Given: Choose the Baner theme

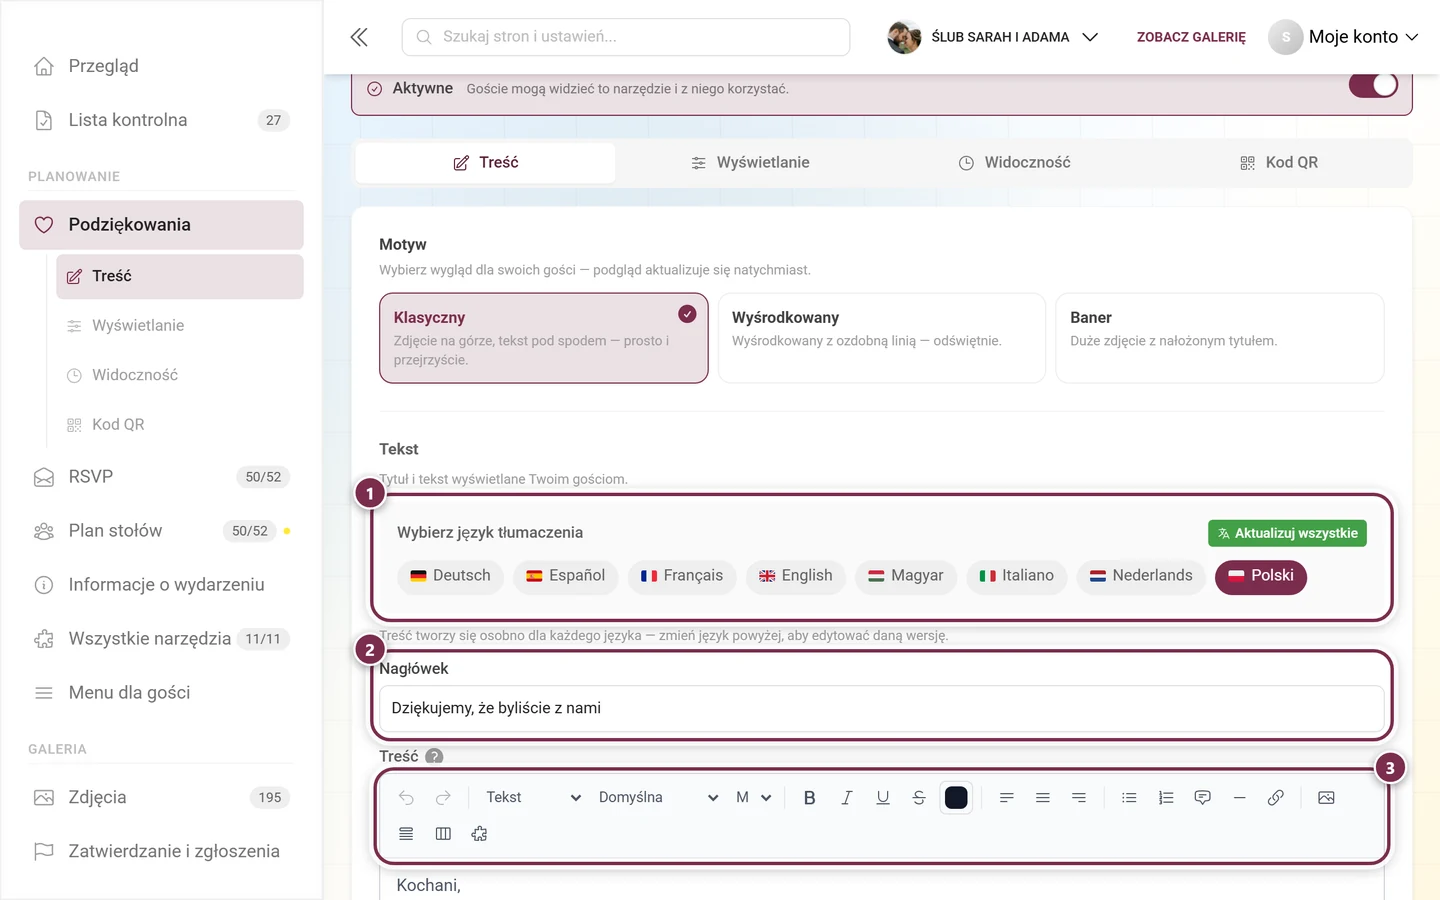Looking at the screenshot, I should click(x=1220, y=338).
